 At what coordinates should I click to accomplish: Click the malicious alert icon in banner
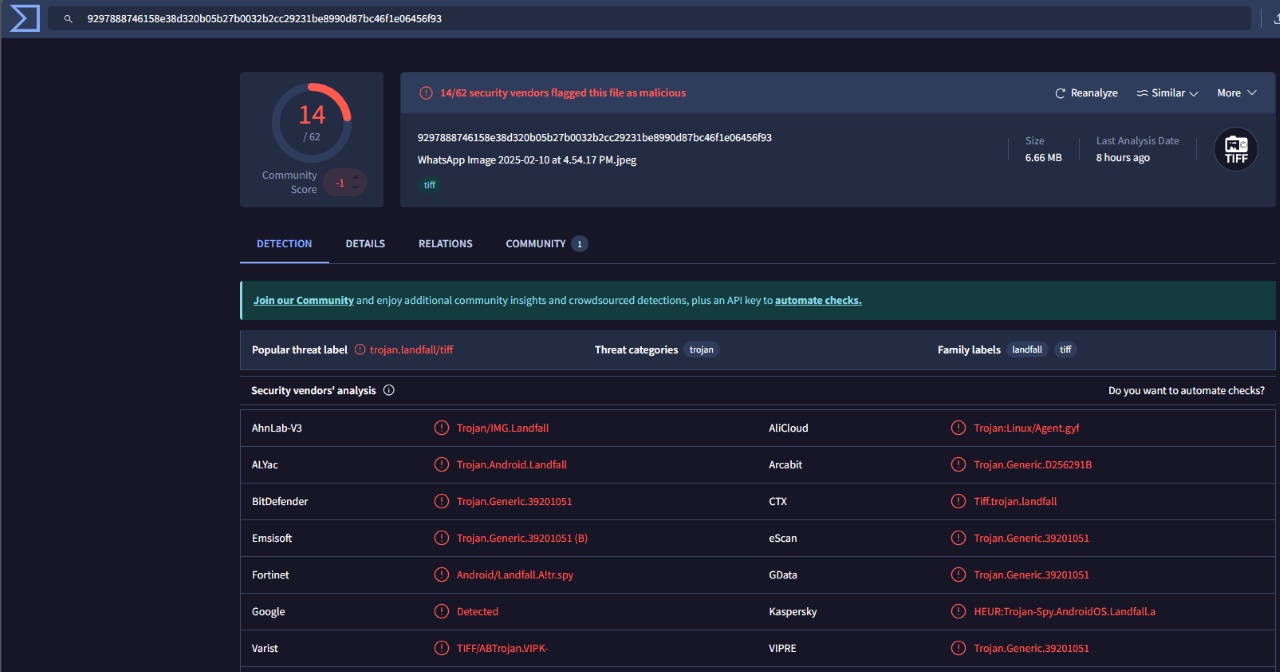426,93
